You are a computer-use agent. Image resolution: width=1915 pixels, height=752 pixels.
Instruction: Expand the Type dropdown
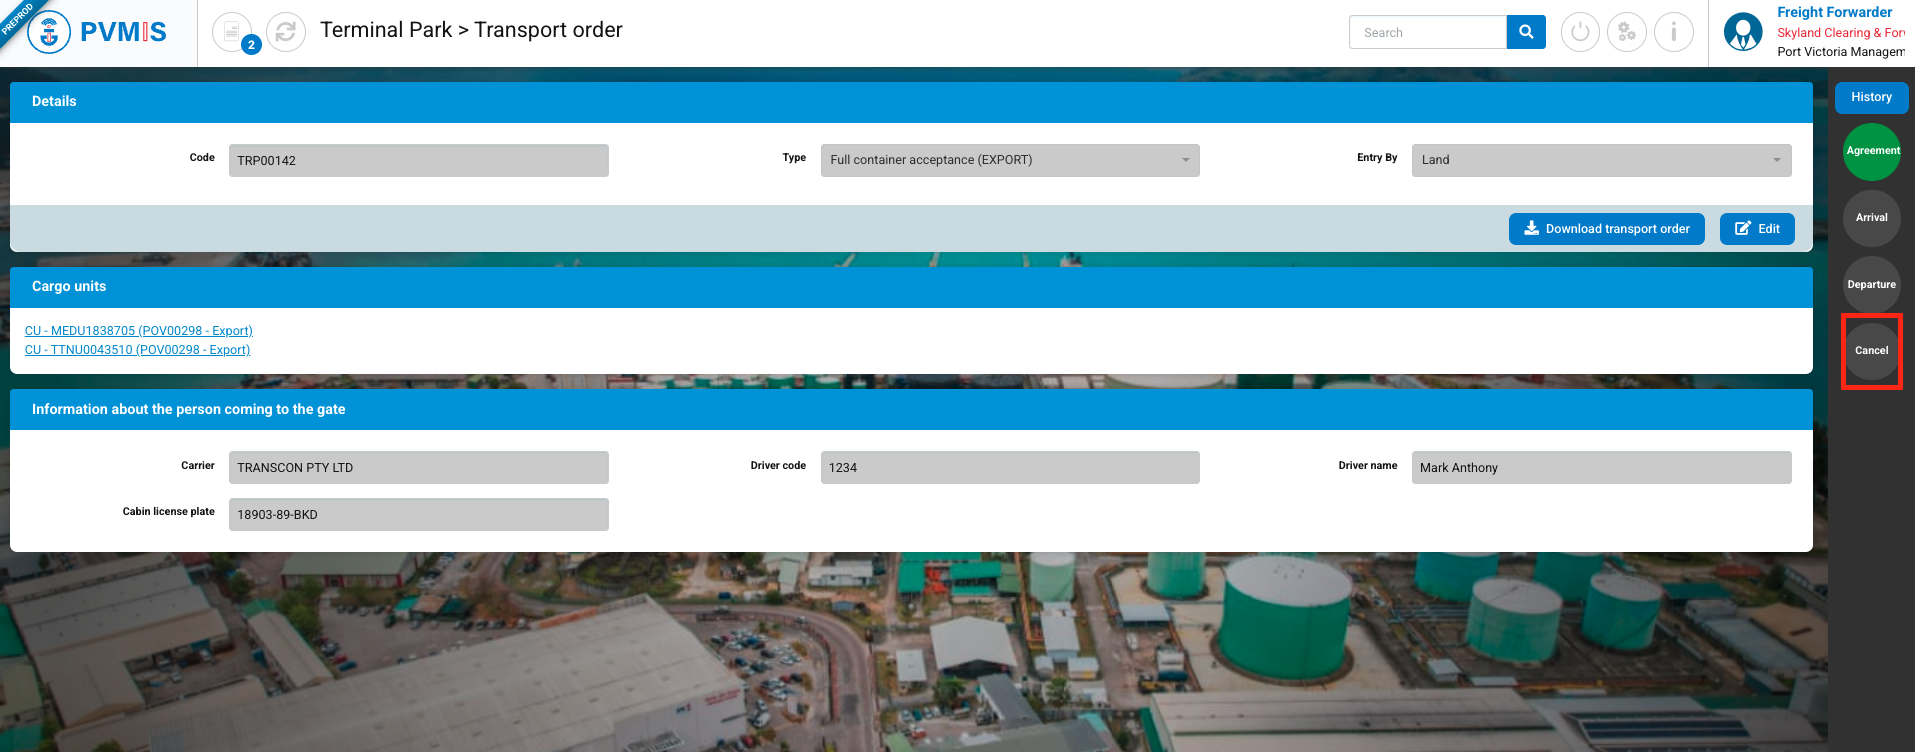tap(1009, 160)
